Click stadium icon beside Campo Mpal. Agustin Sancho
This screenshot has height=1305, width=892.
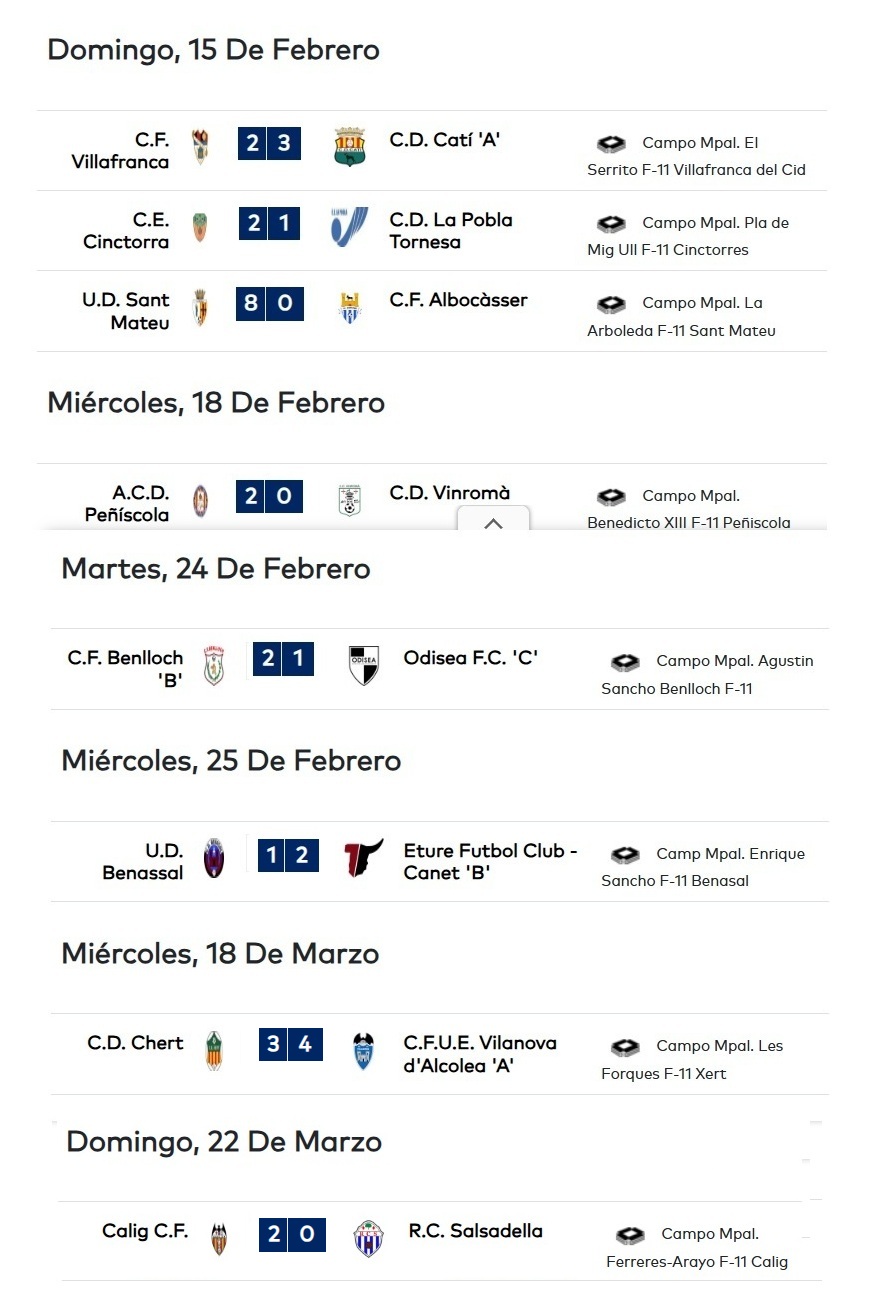(625, 662)
